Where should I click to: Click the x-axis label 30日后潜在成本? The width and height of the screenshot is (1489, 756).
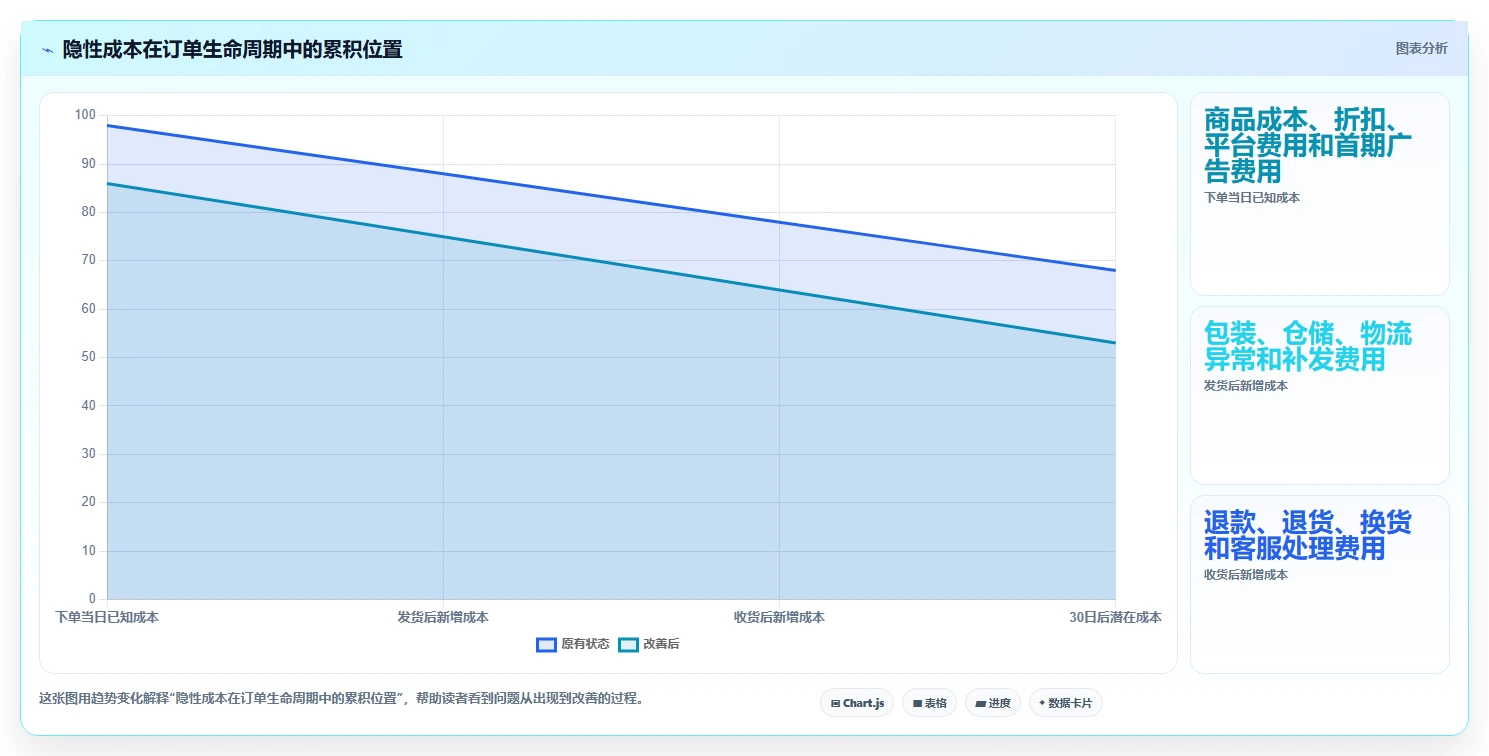coord(1115,617)
